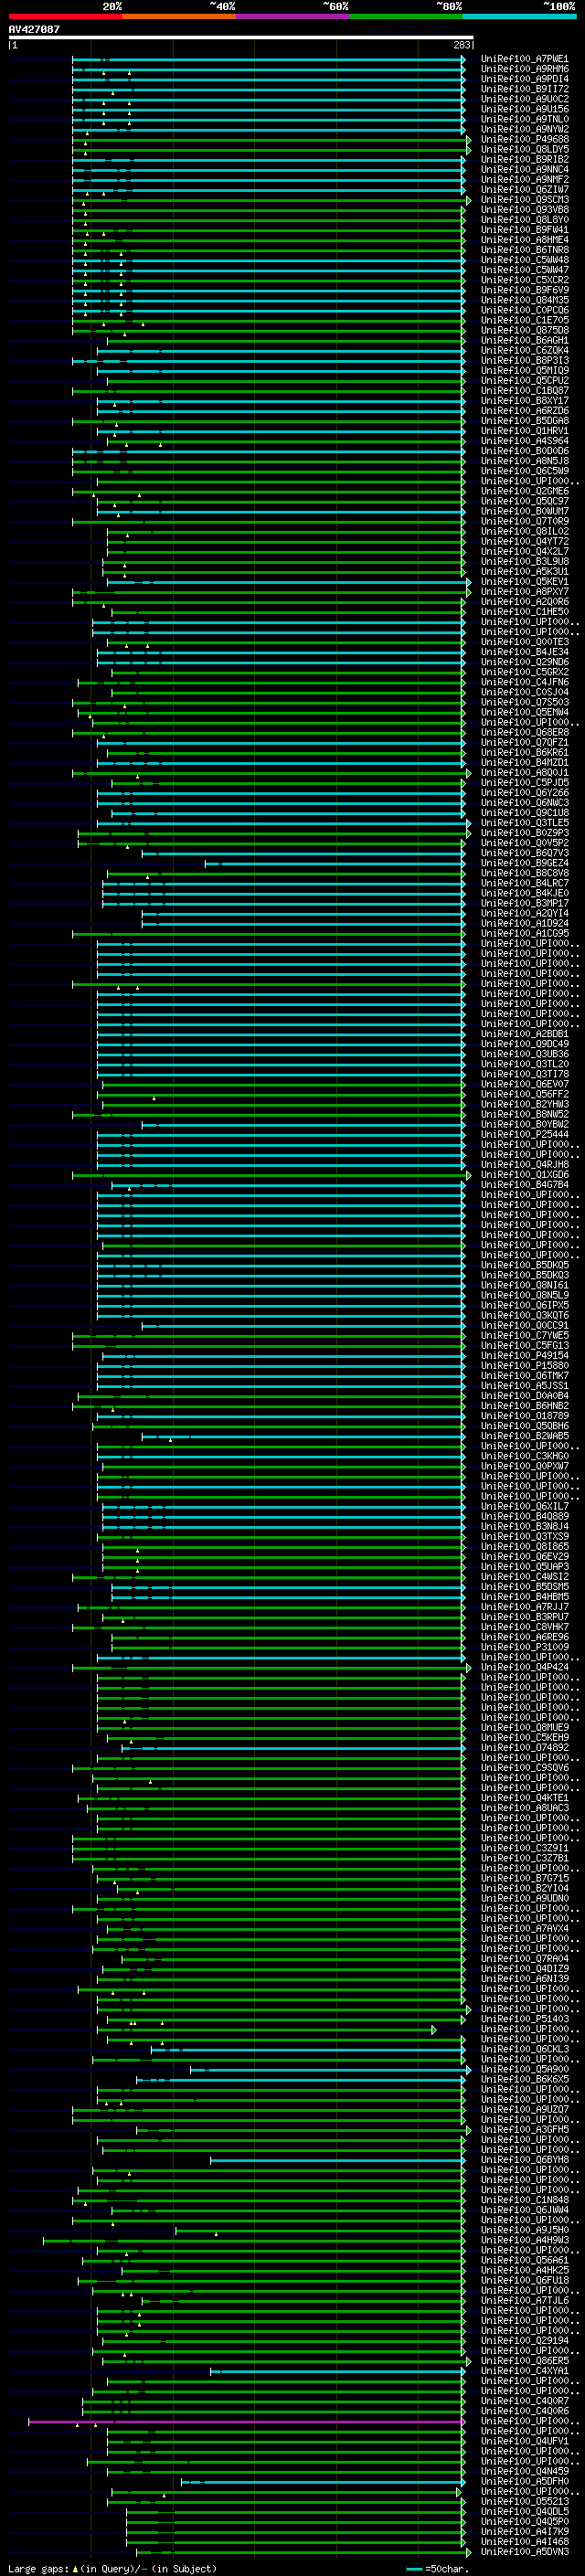Select the UniRef100_A1D924 label
The height and width of the screenshot is (2576, 585).
524,923
